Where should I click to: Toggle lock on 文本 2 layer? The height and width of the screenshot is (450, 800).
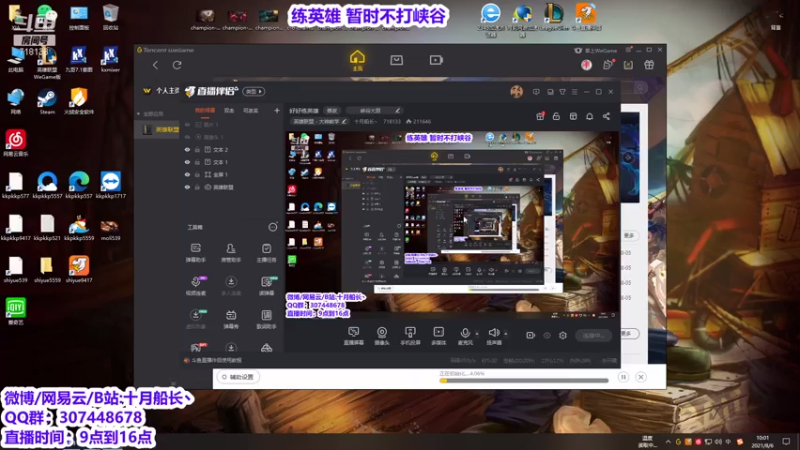(197, 149)
